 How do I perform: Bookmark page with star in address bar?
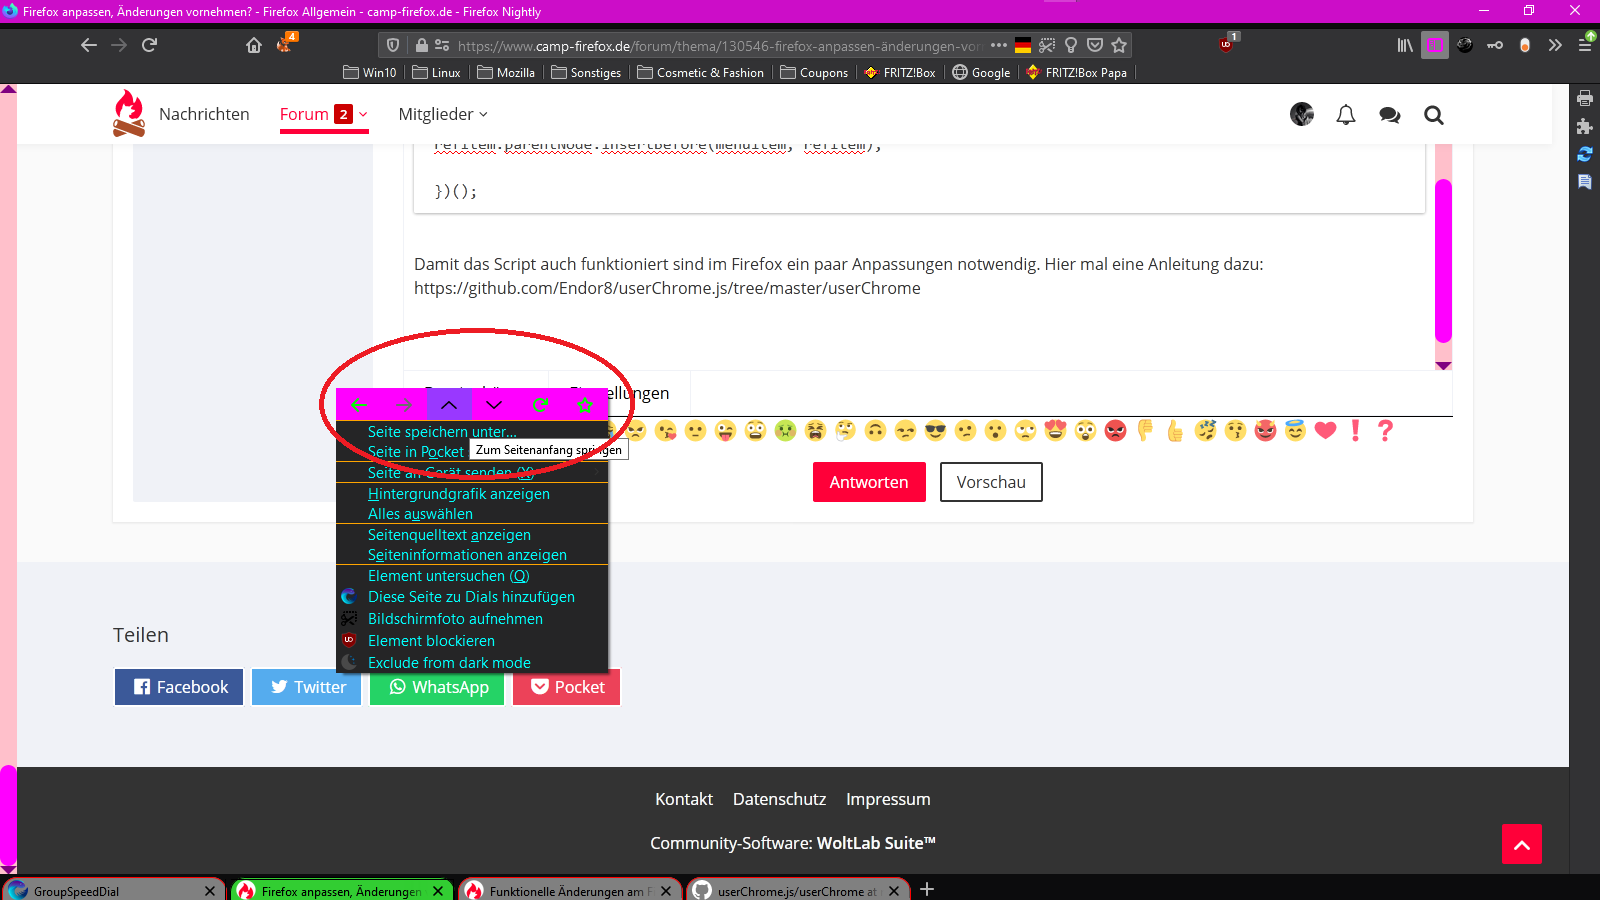1119,45
